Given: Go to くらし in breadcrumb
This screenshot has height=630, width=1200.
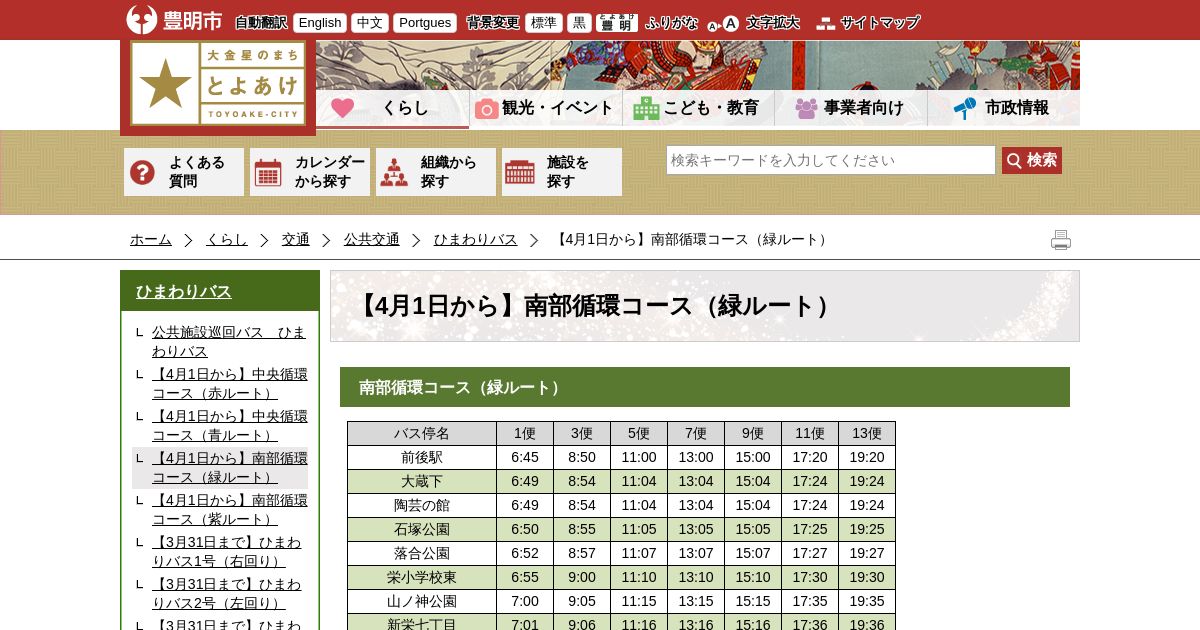Looking at the screenshot, I should (x=227, y=239).
